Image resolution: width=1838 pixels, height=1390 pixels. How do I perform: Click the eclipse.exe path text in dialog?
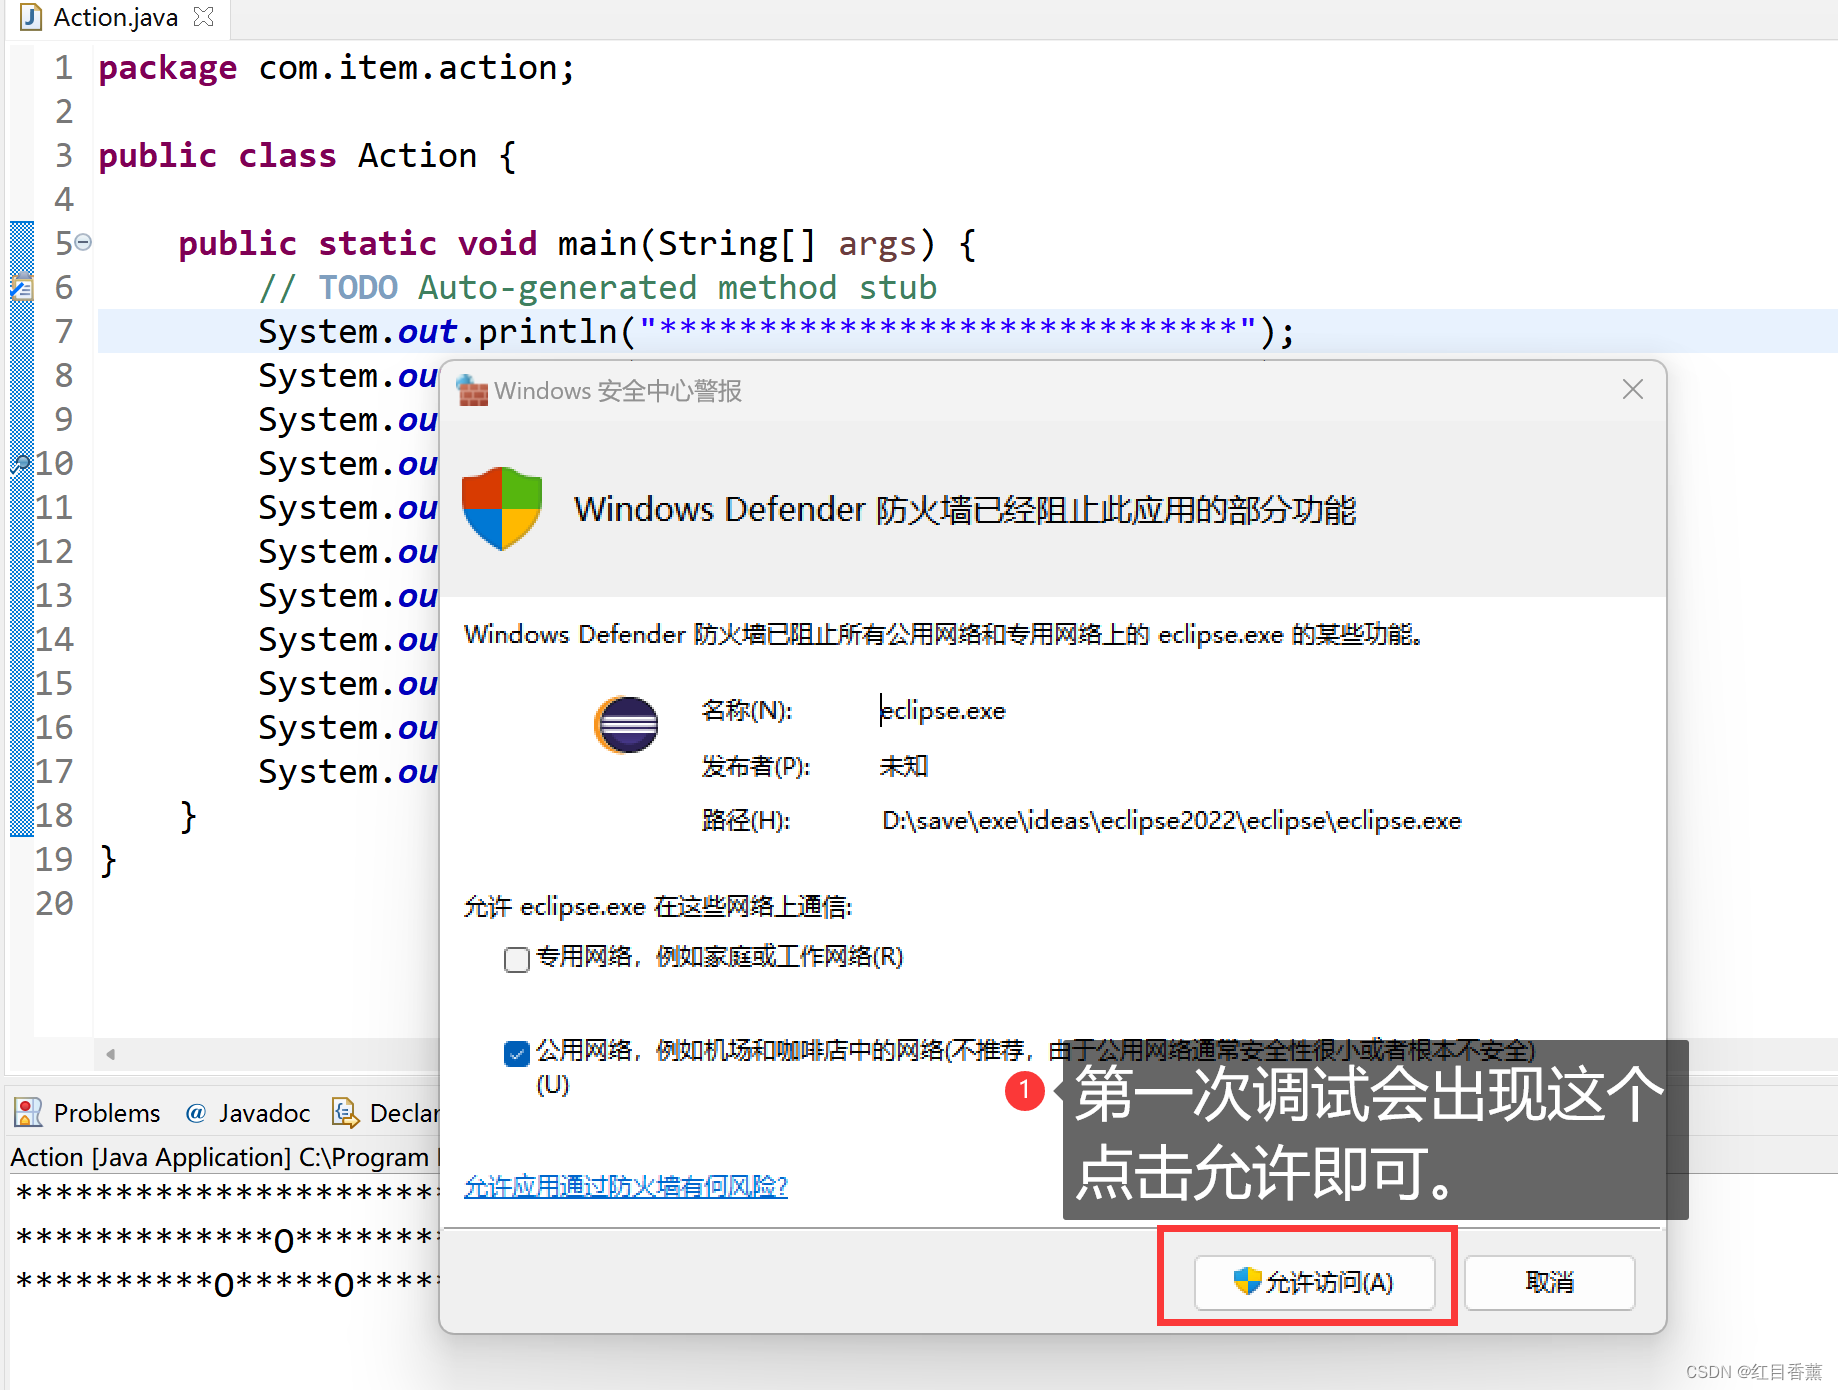(1171, 821)
